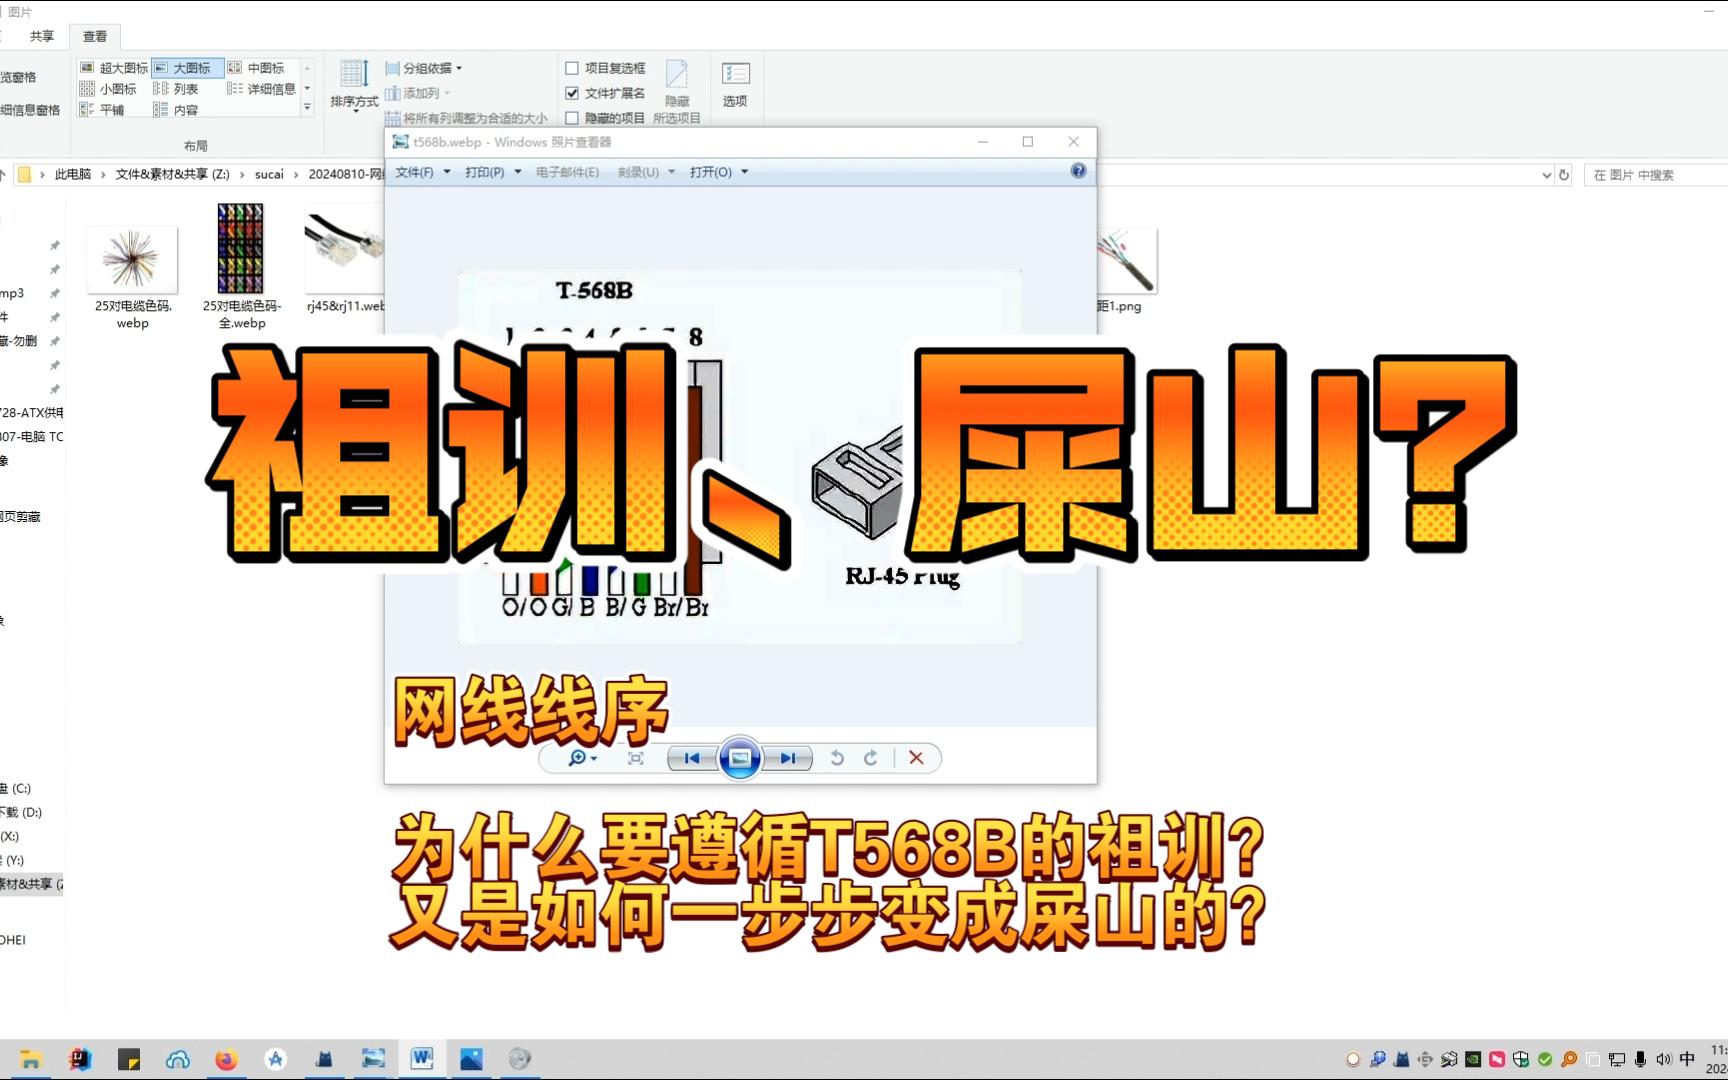This screenshot has height=1080, width=1728.
Task: Select (Y:) drive in navigation pane
Action: point(12,860)
